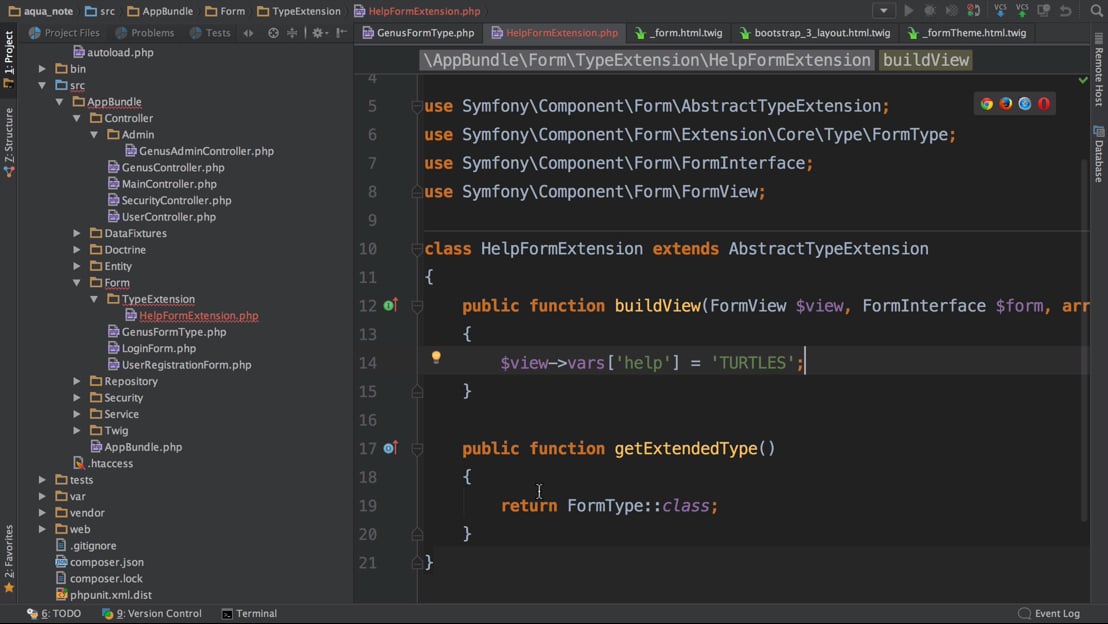
Task: Open page in Chrome browser icon
Action: (x=986, y=104)
